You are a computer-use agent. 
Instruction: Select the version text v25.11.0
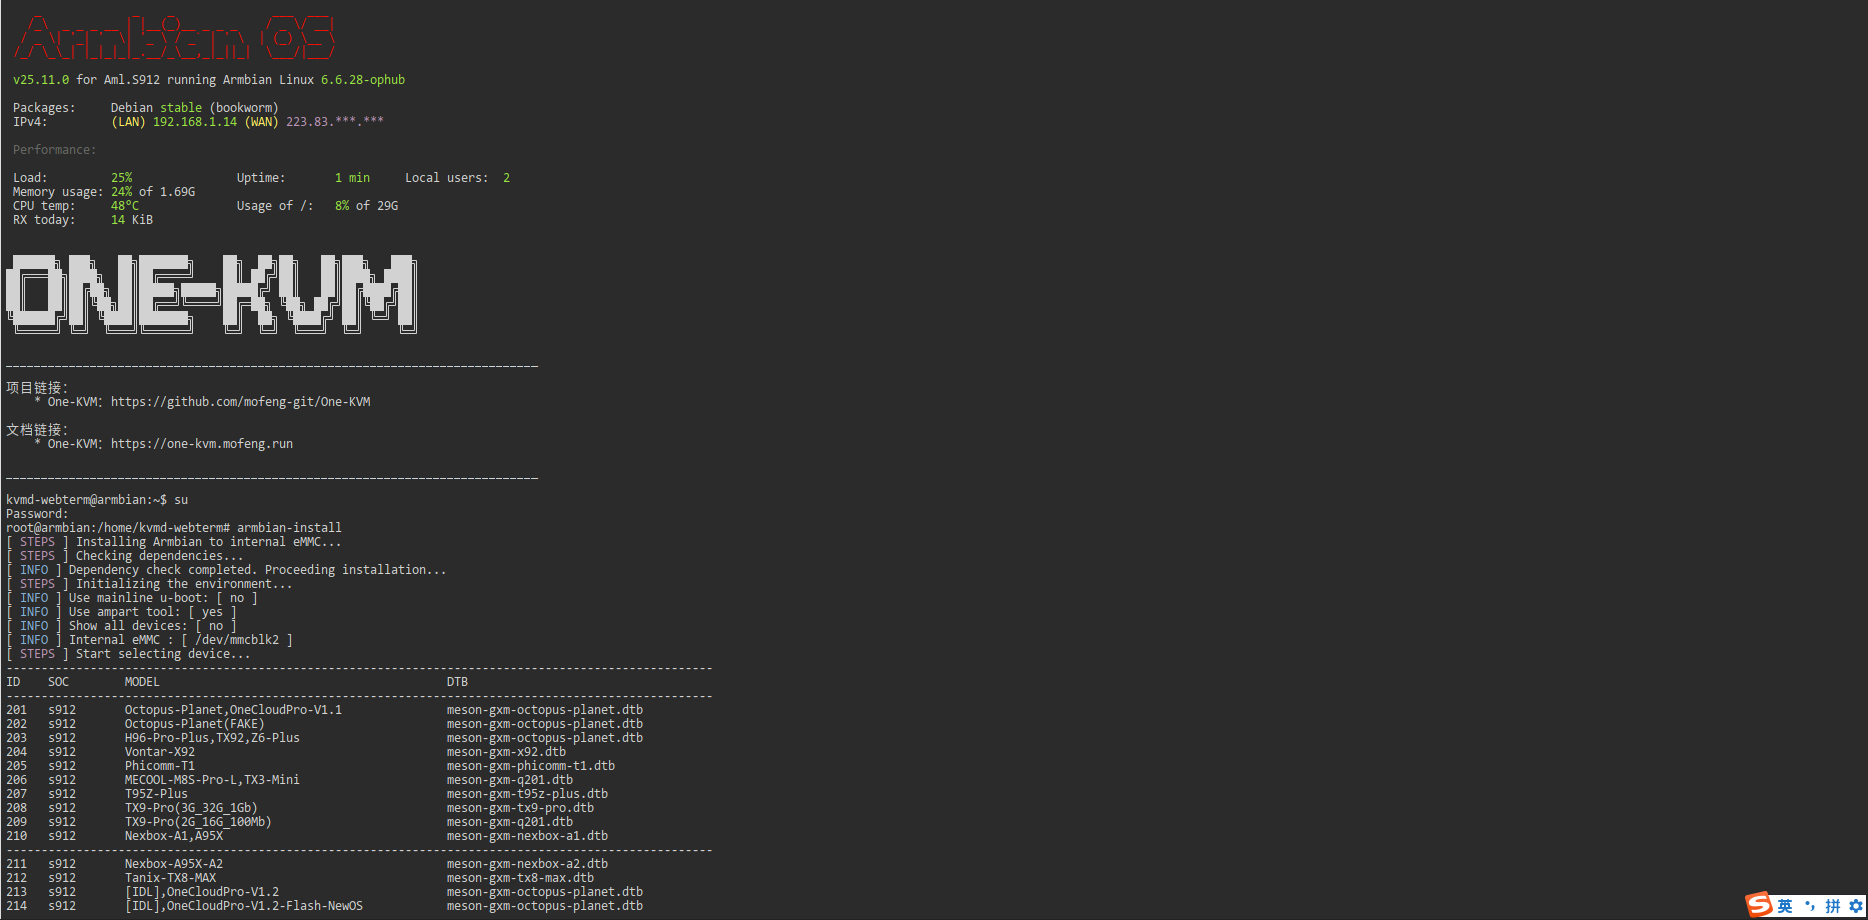coord(41,80)
